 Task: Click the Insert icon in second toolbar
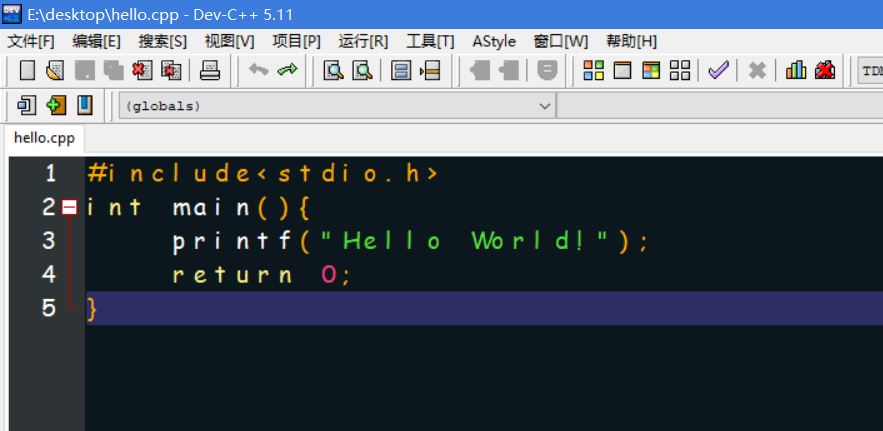26,105
